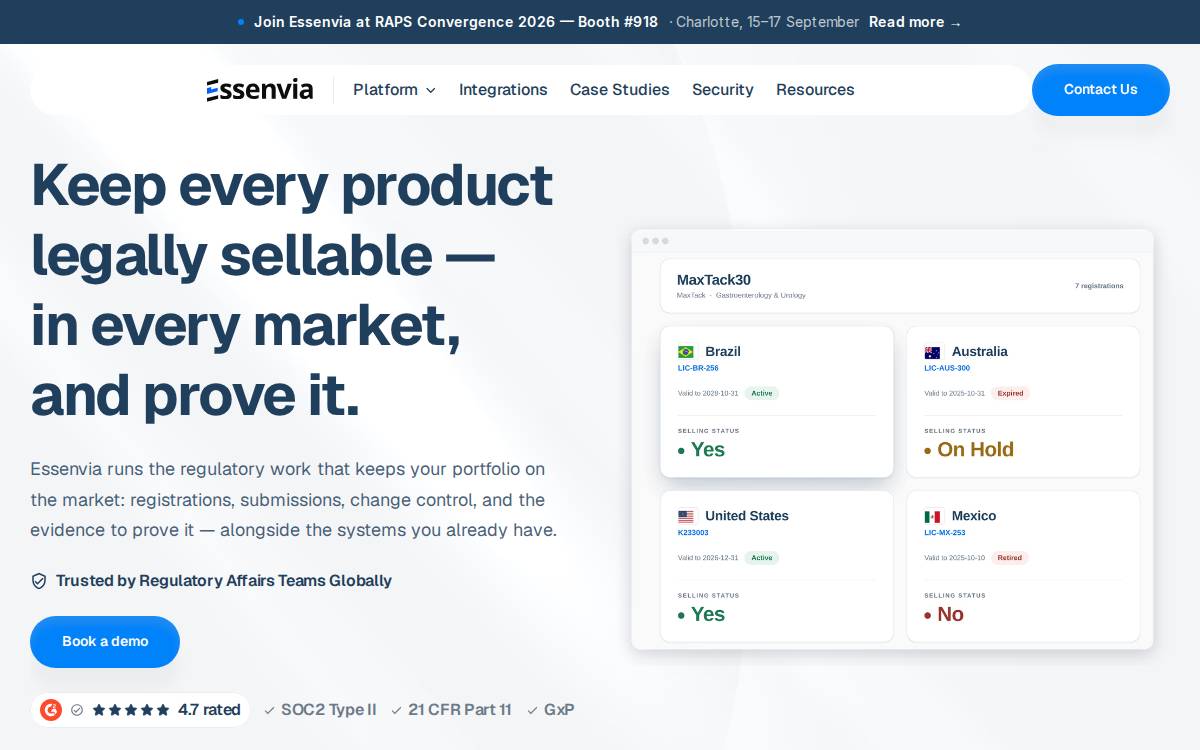Click the 'Yes' status on Brazil card
Screen dimensions: 1200x750
701,450
